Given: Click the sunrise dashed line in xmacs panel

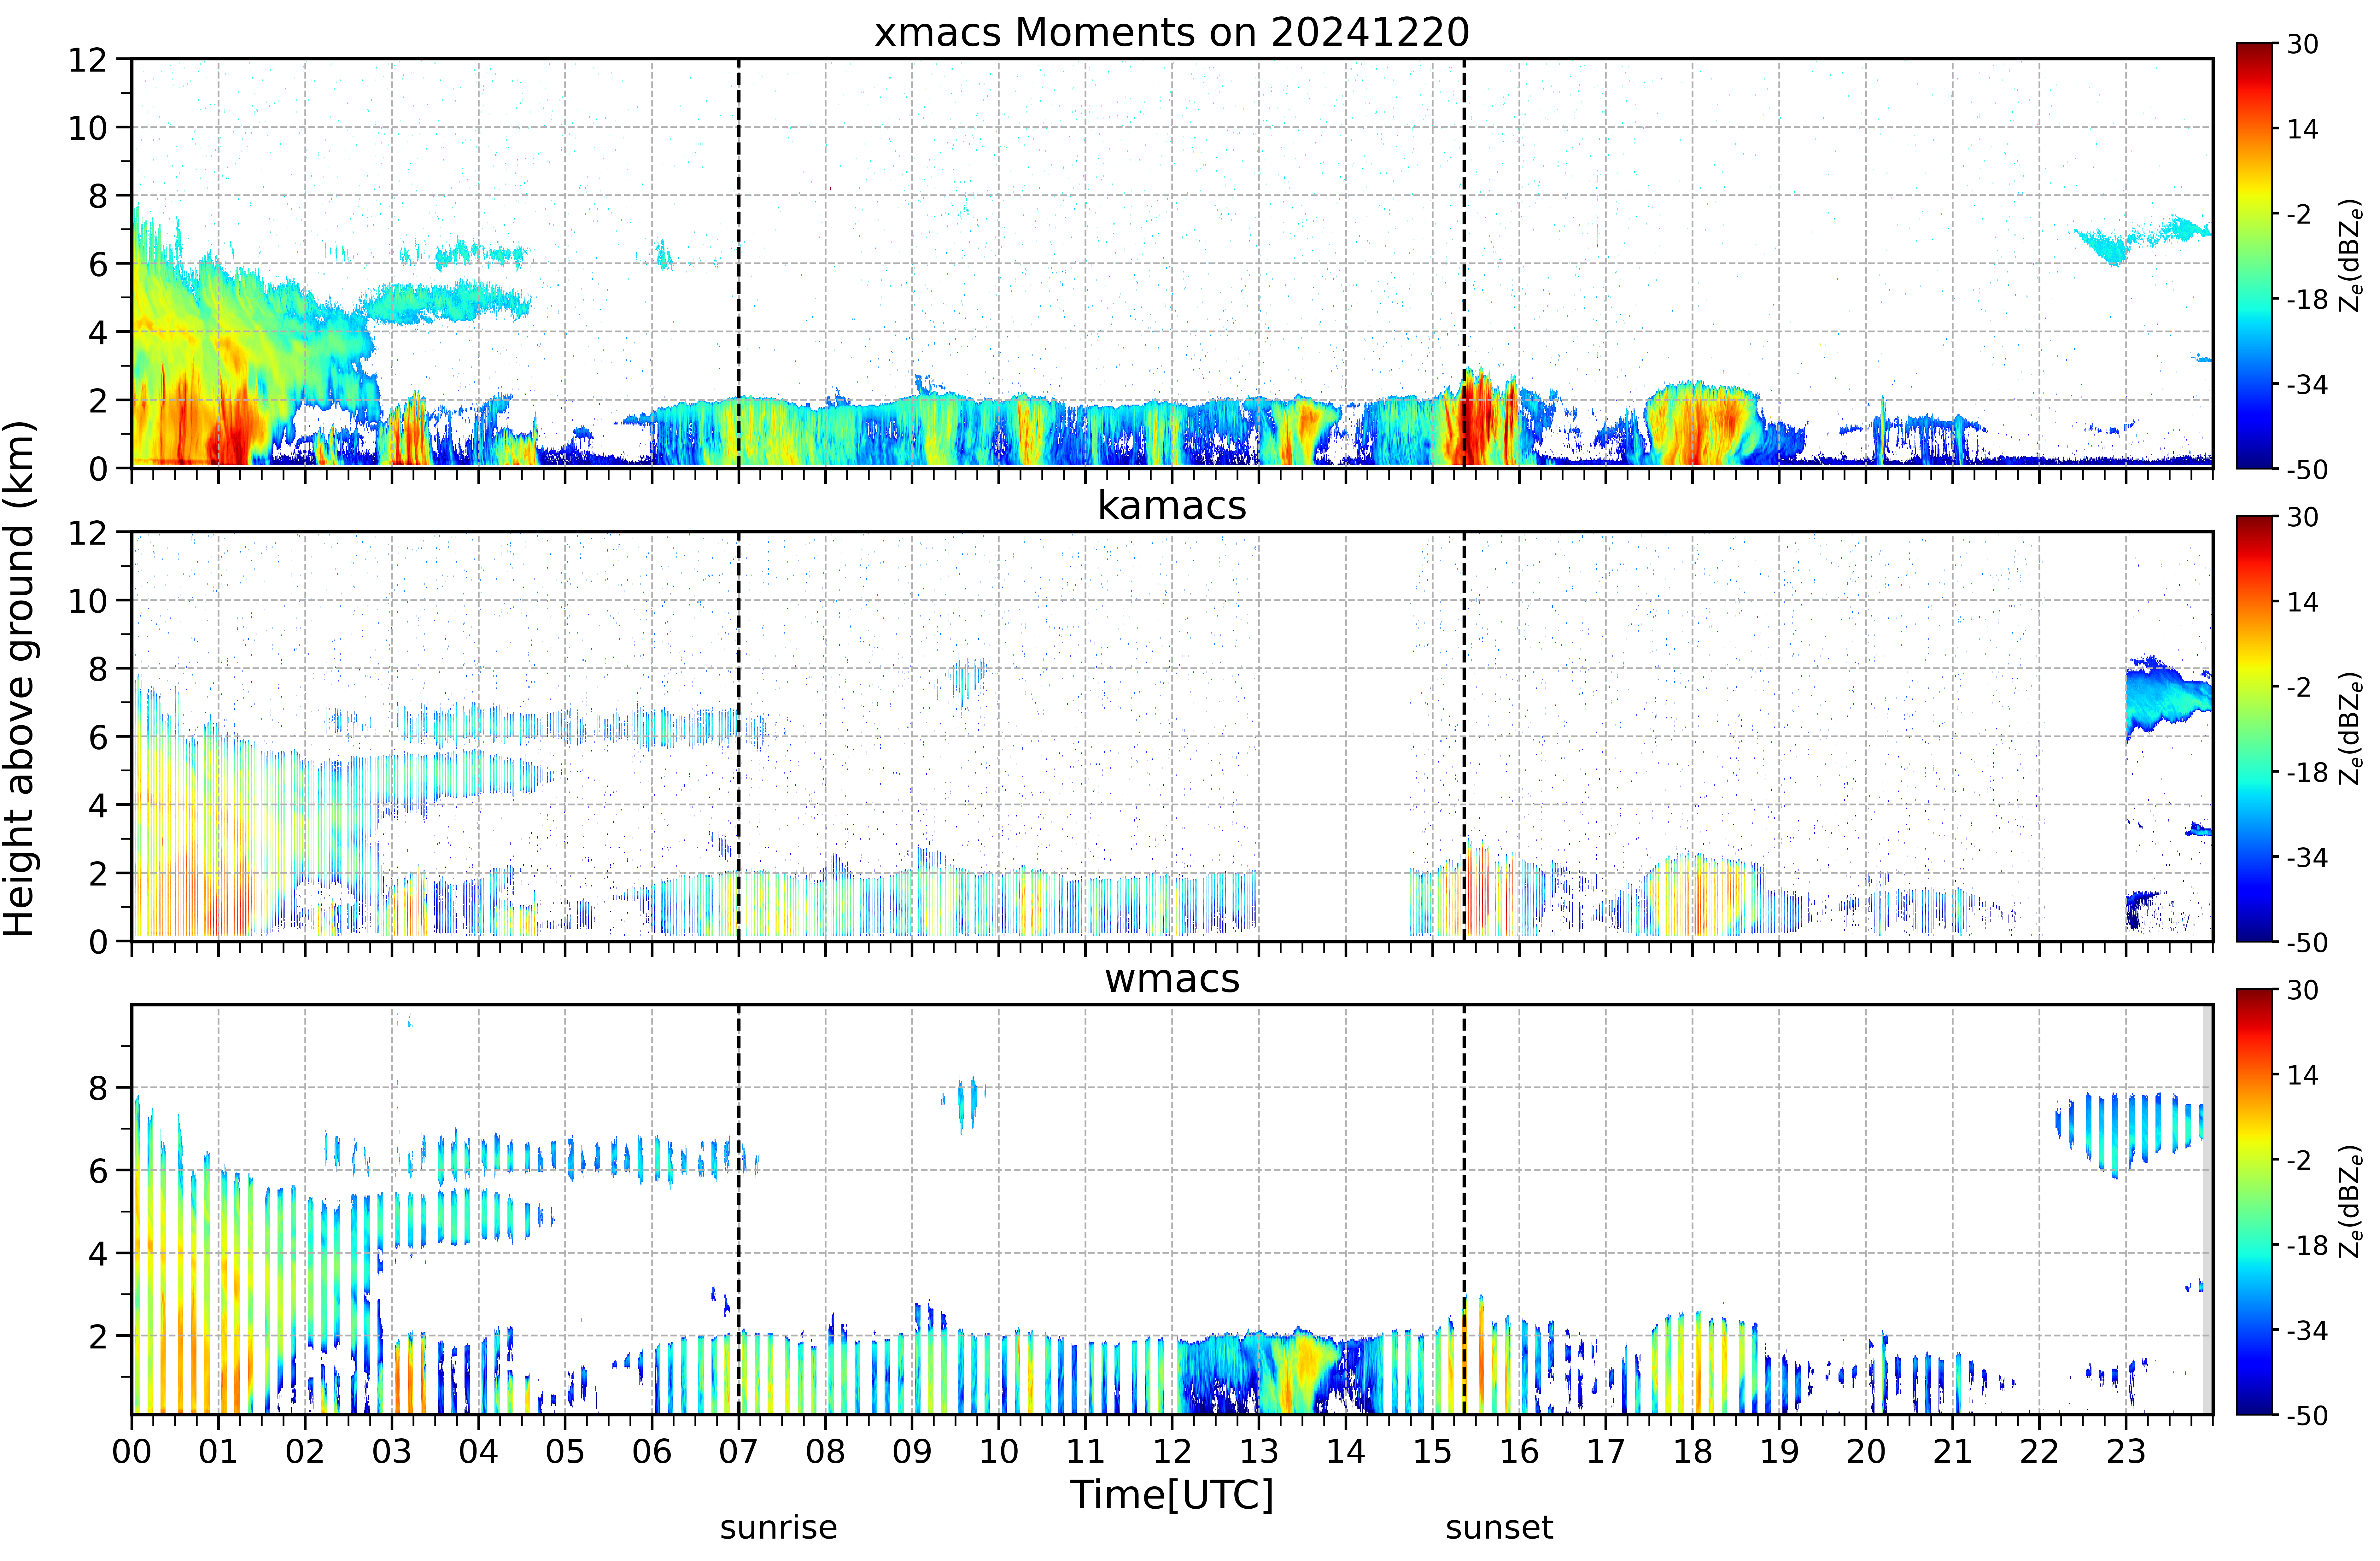Looking at the screenshot, I should 739,263.
